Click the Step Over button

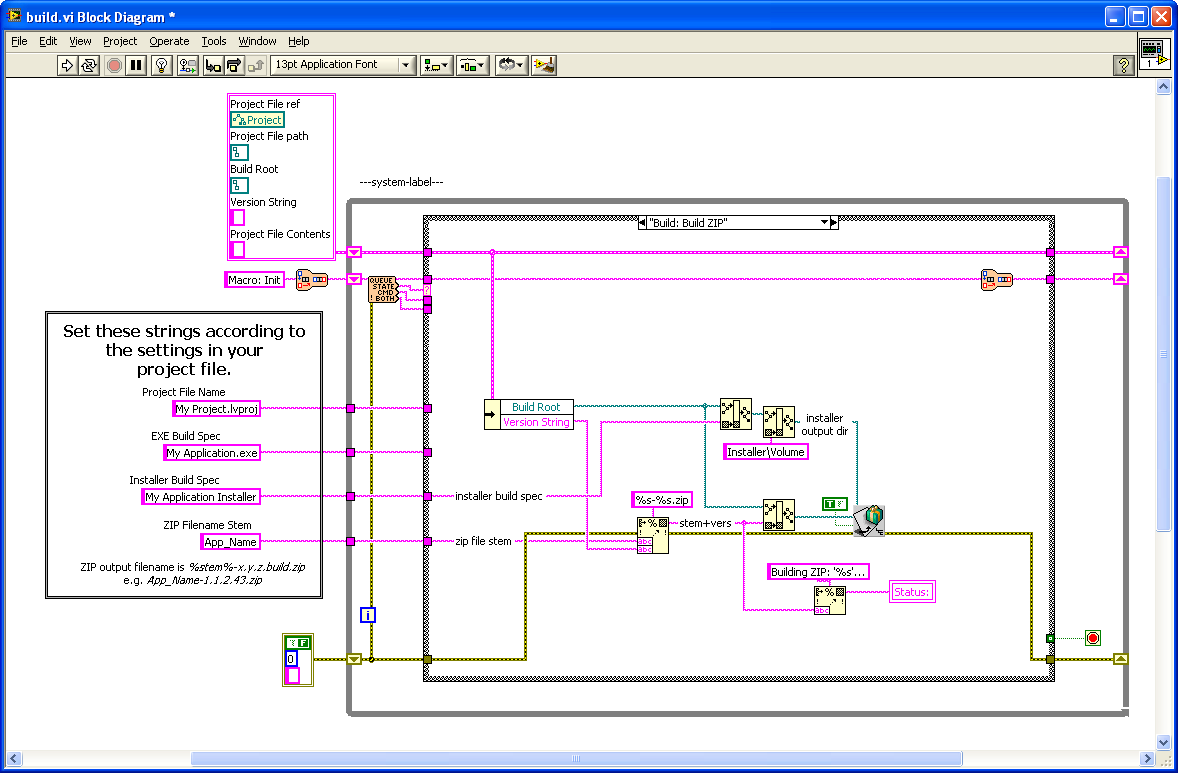pyautogui.click(x=234, y=65)
